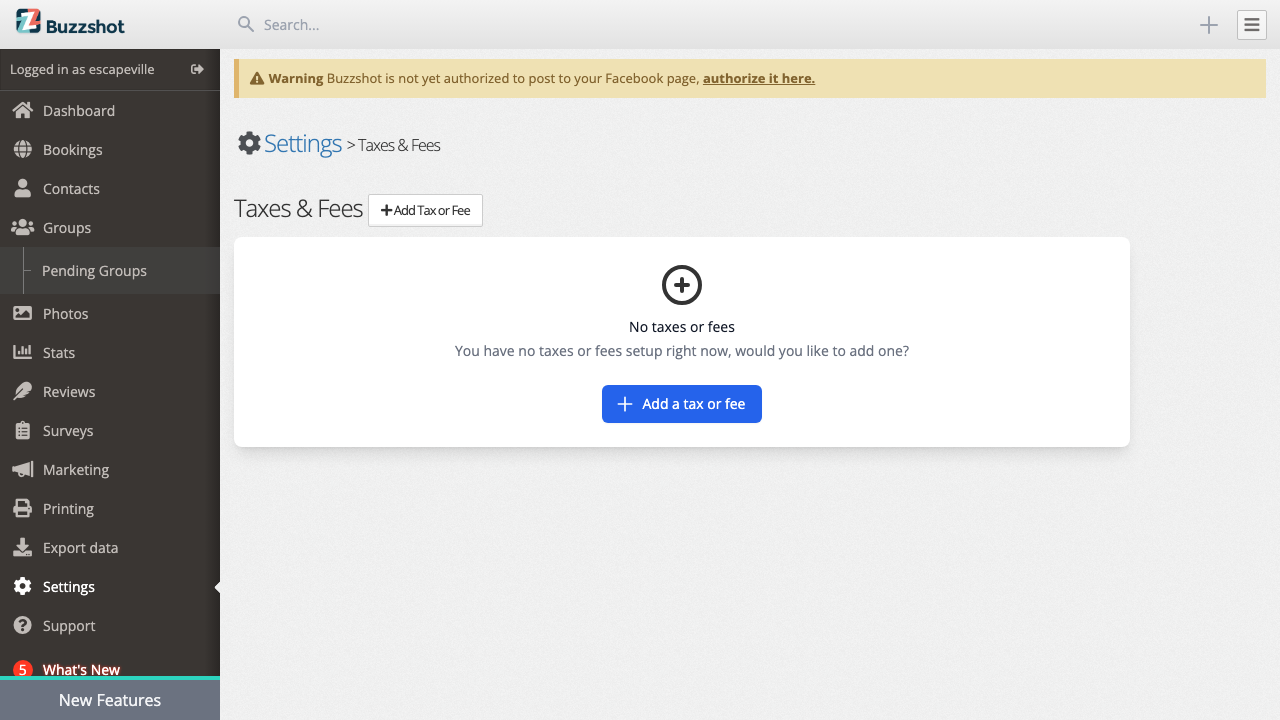Open the Marketing megaphone icon
The image size is (1280, 720).
coord(23,469)
